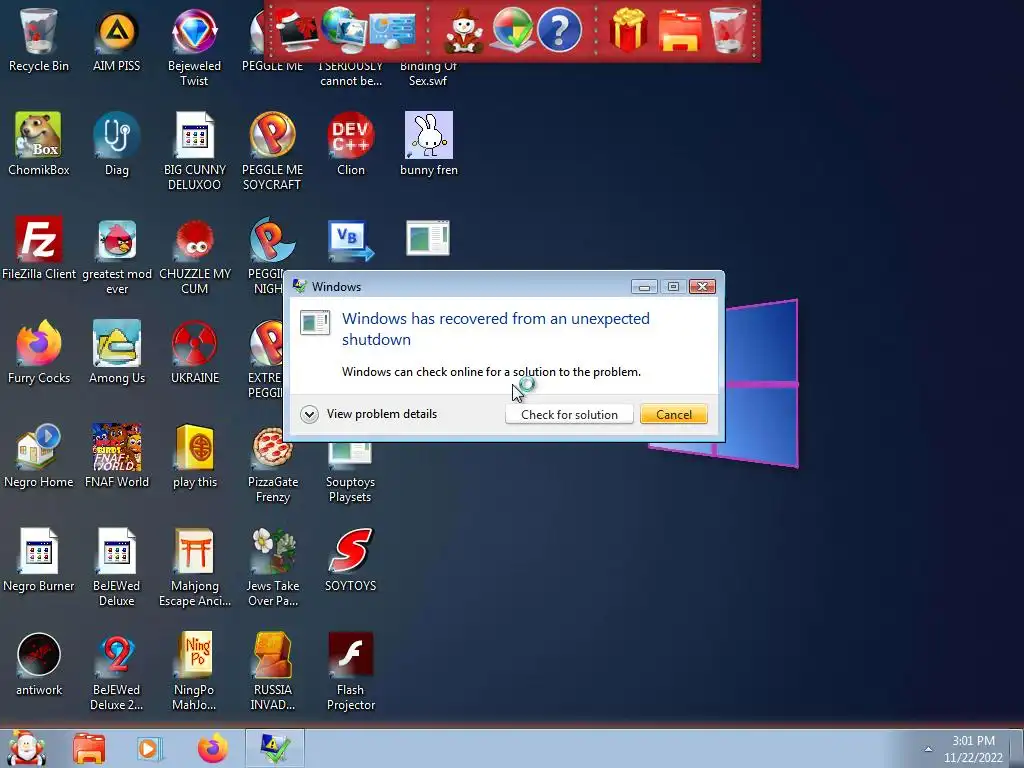Open the Recycle Bin desktop icon

(39, 40)
